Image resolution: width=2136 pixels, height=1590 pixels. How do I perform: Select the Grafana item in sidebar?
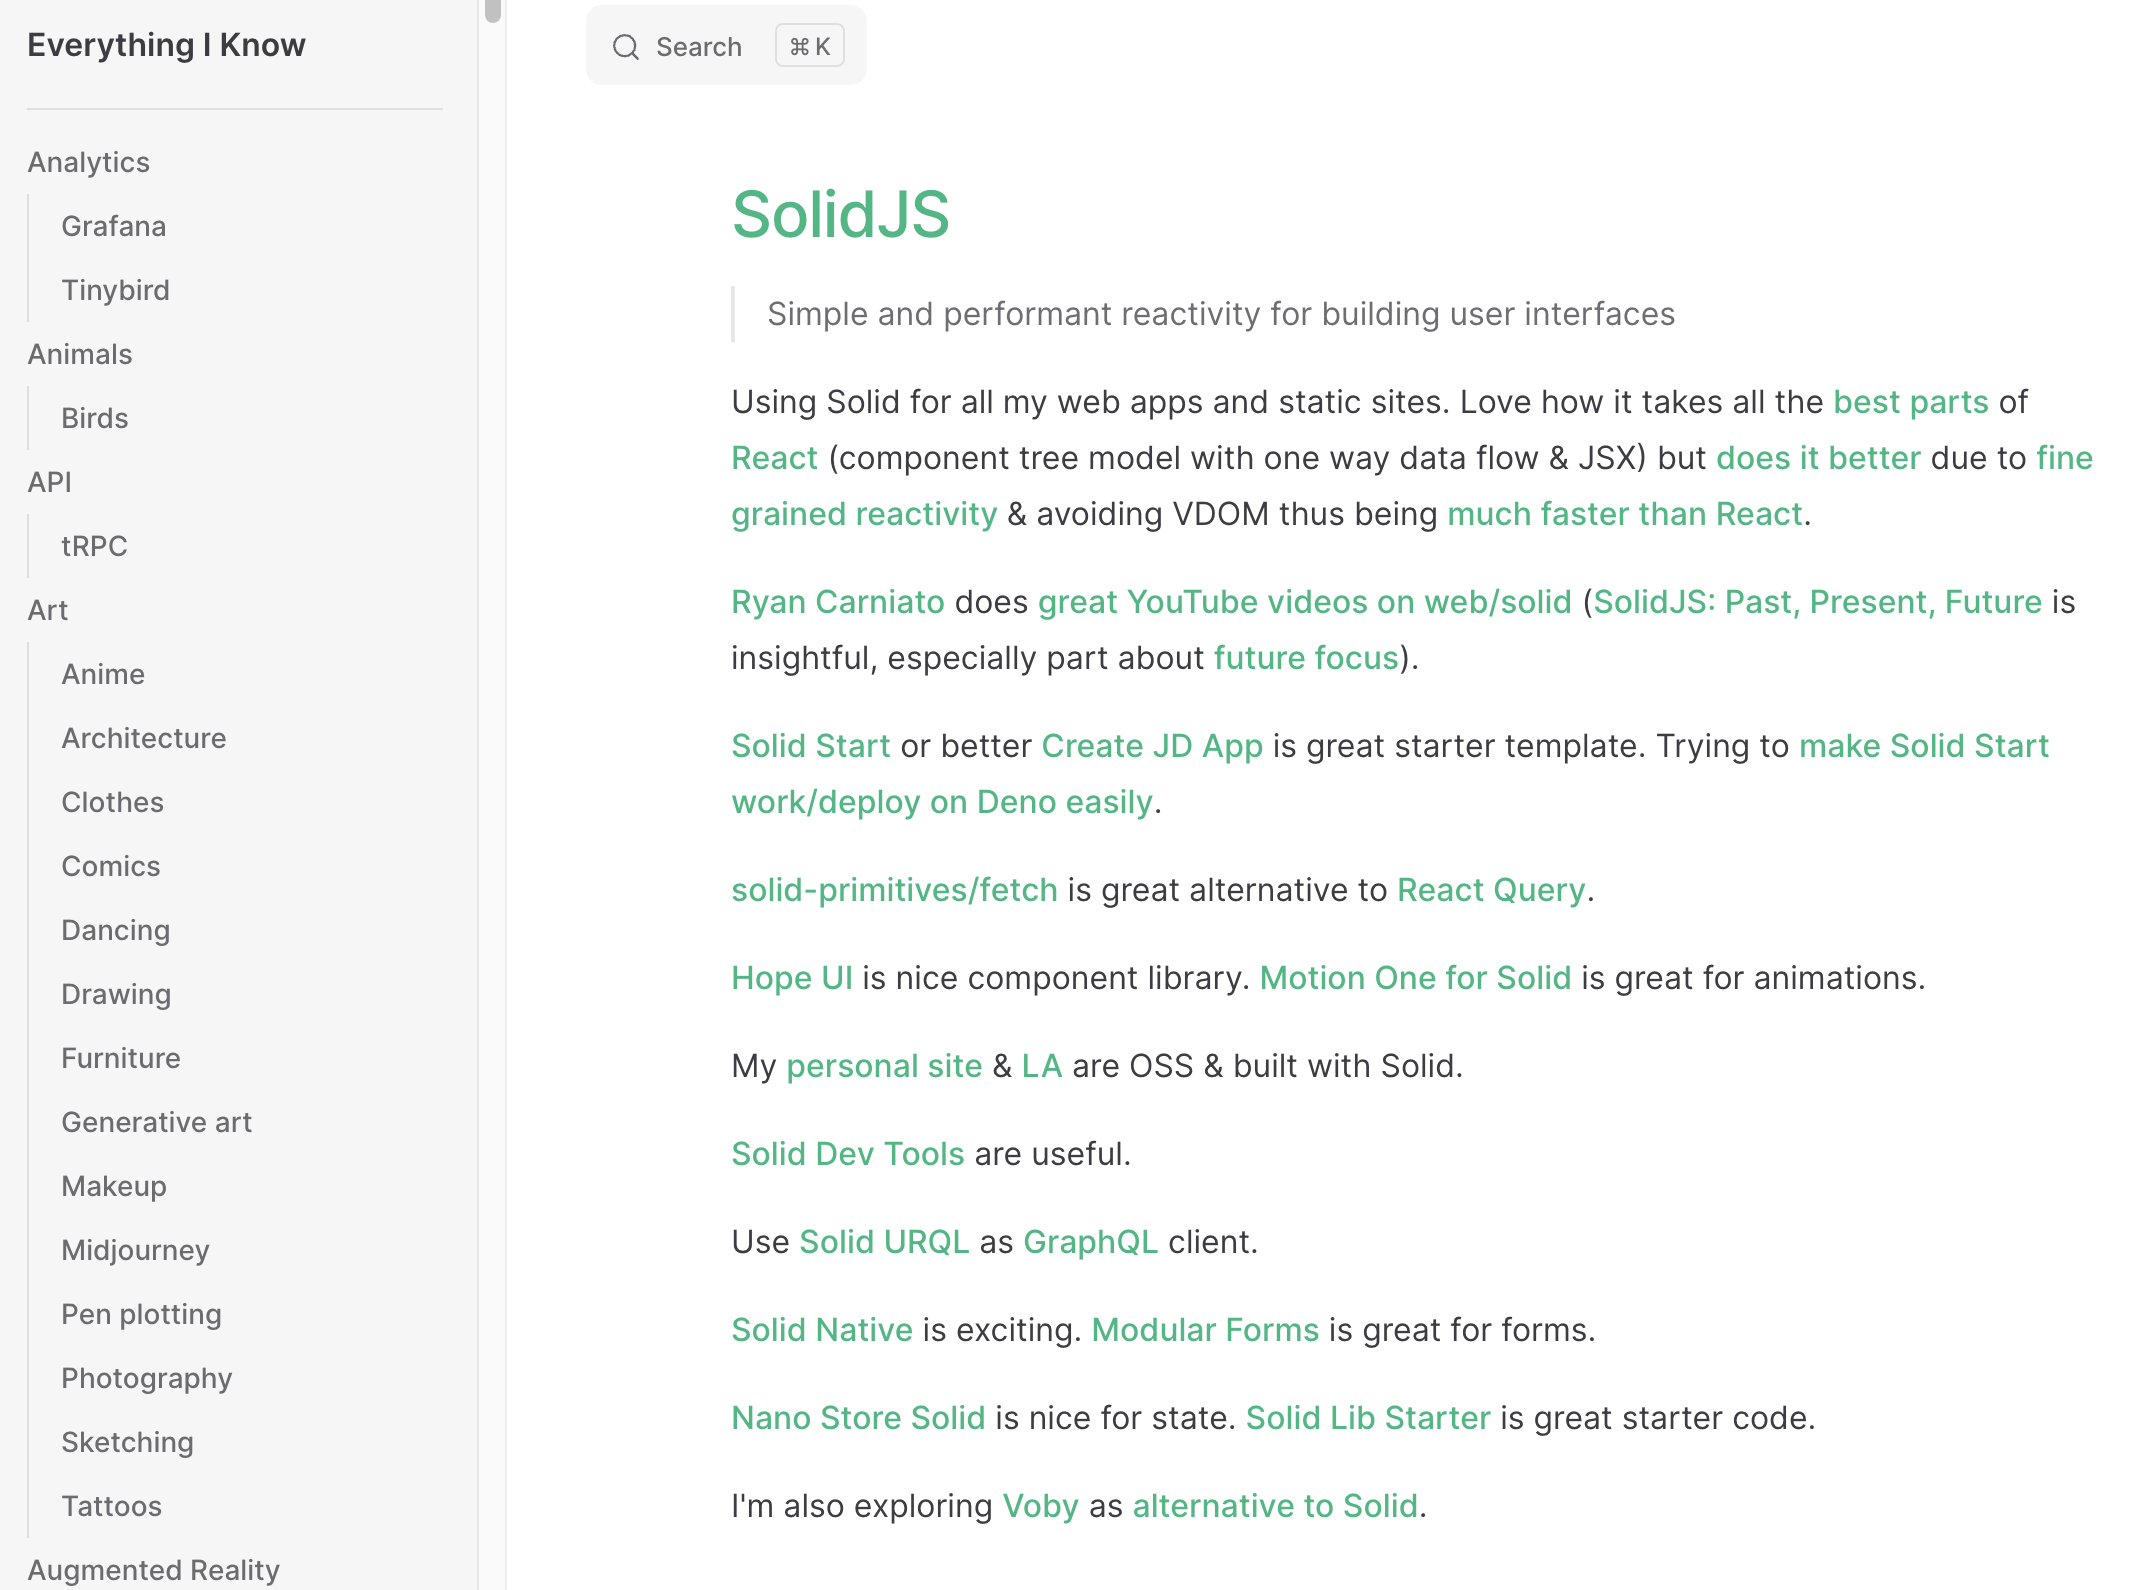coord(114,225)
